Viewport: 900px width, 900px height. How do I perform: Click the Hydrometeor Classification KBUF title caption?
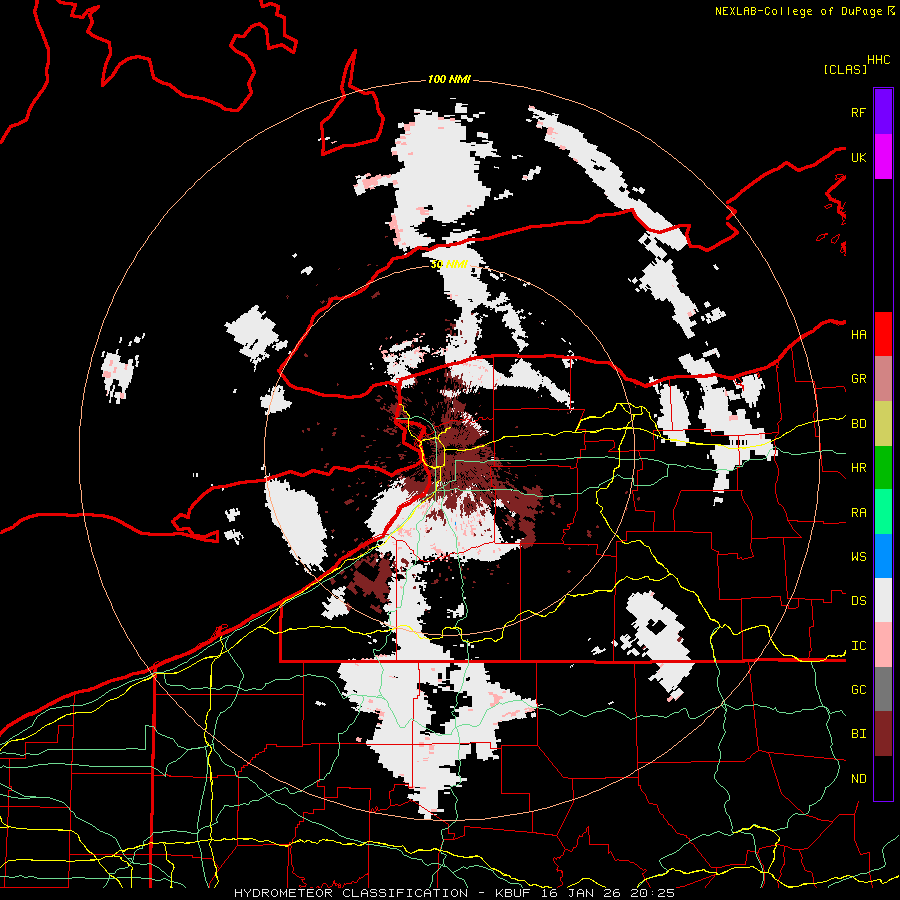[454, 893]
